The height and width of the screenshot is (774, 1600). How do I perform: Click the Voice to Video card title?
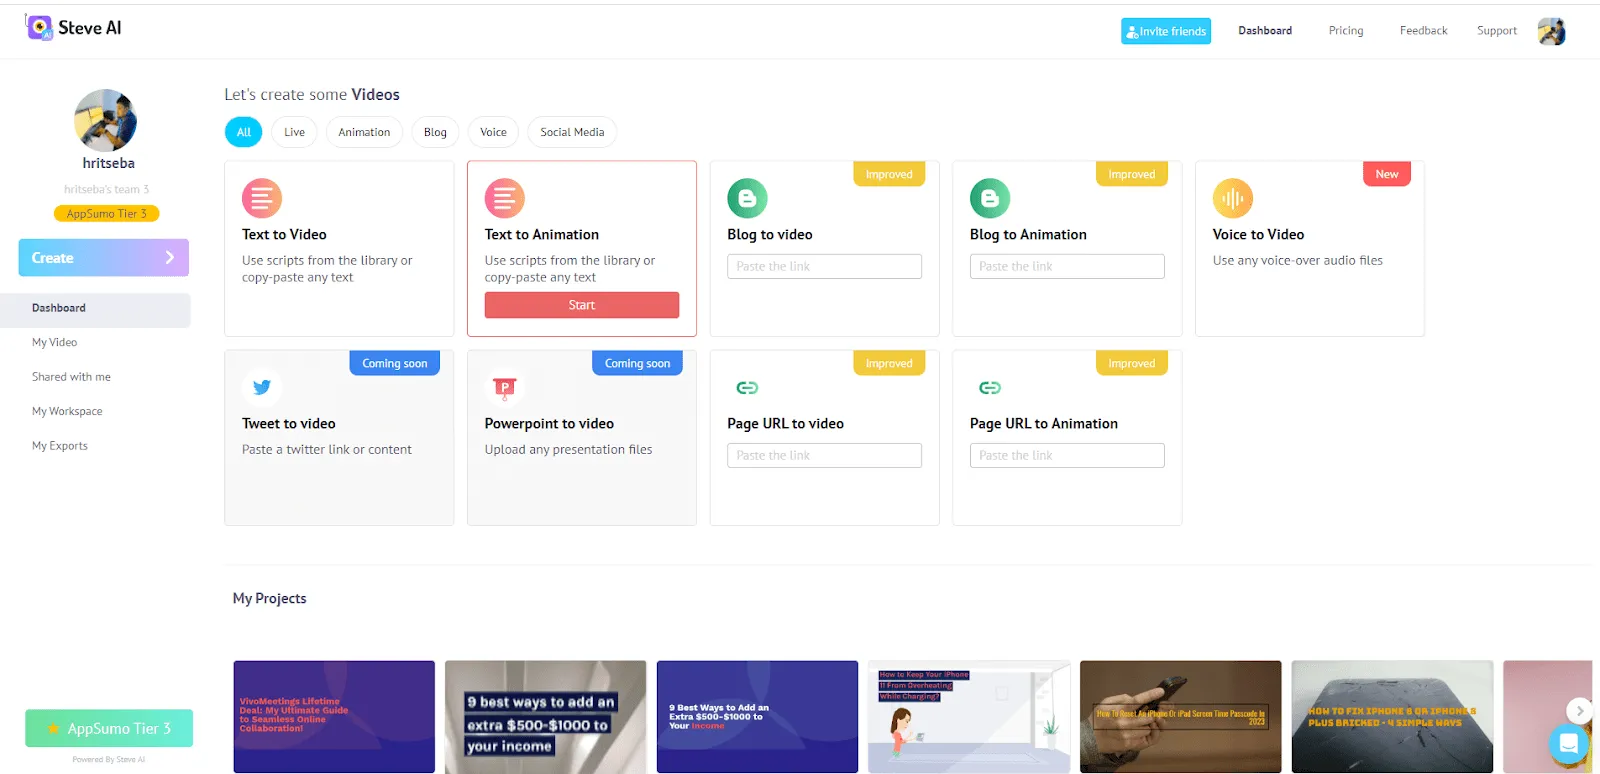[1258, 234]
